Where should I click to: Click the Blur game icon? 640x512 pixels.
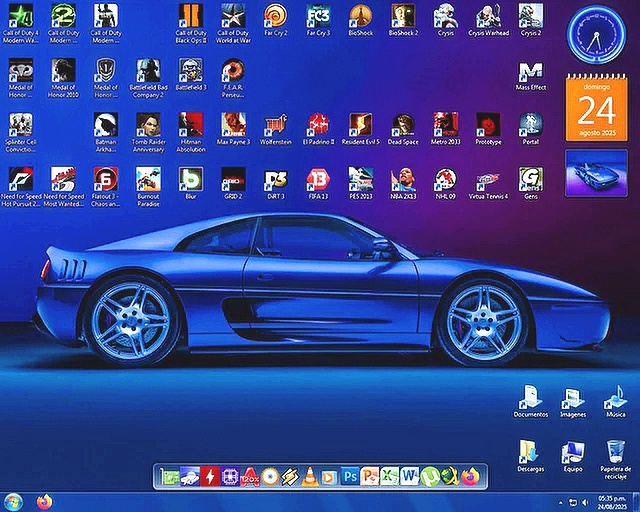click(x=191, y=183)
